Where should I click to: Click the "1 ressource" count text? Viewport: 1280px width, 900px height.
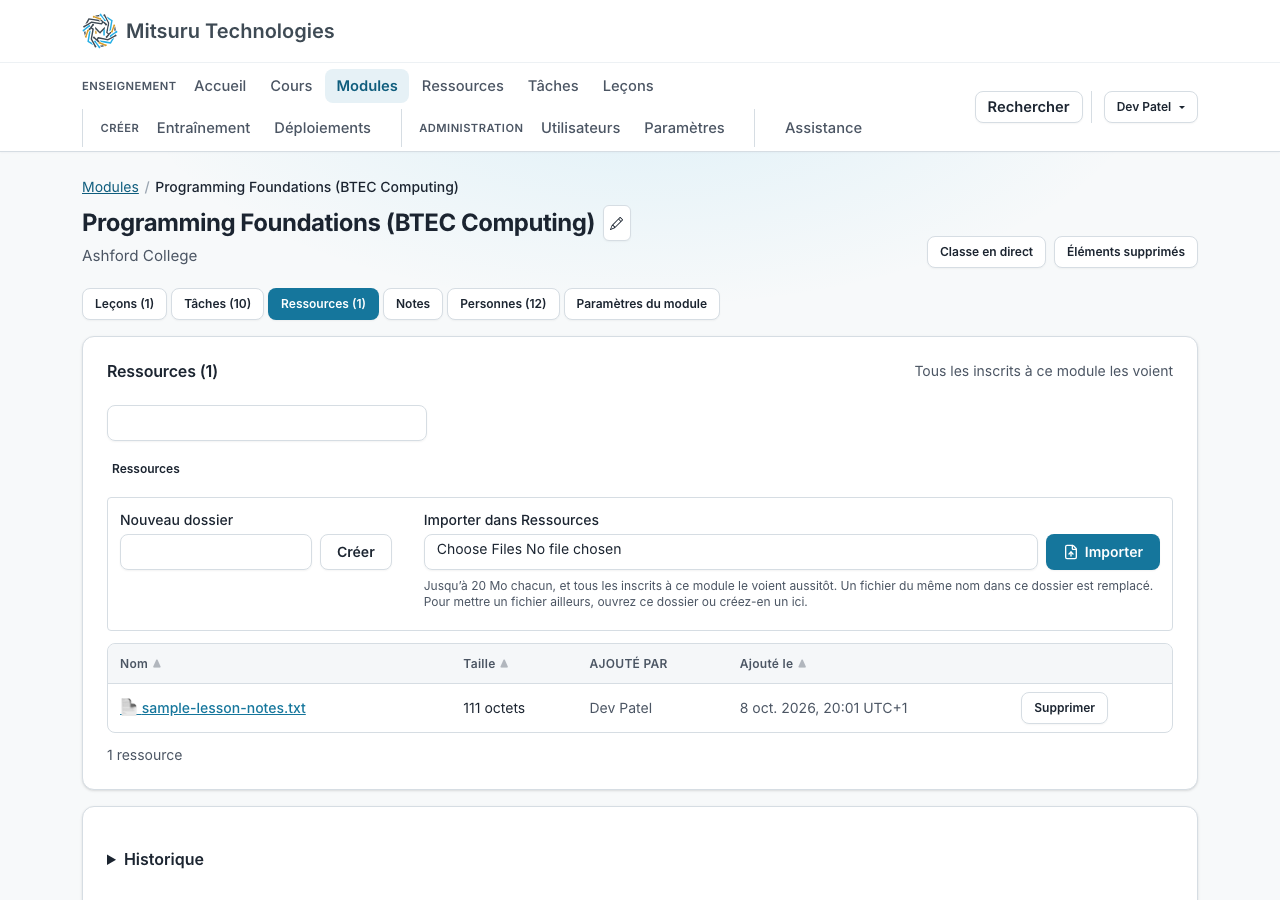[x=145, y=755]
